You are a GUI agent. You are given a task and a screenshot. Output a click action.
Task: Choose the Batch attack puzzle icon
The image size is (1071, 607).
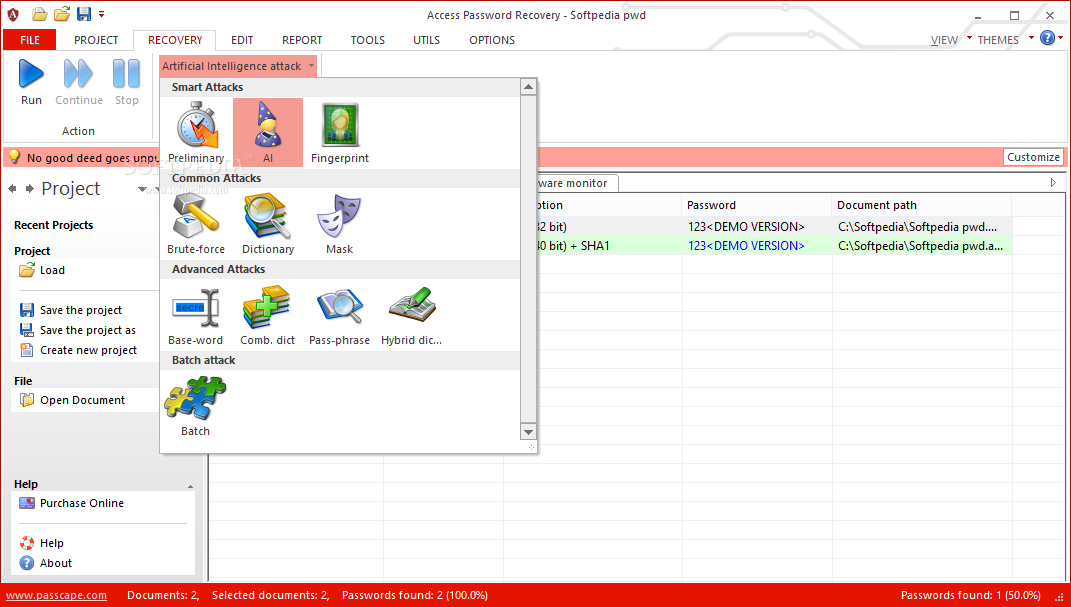tap(195, 406)
